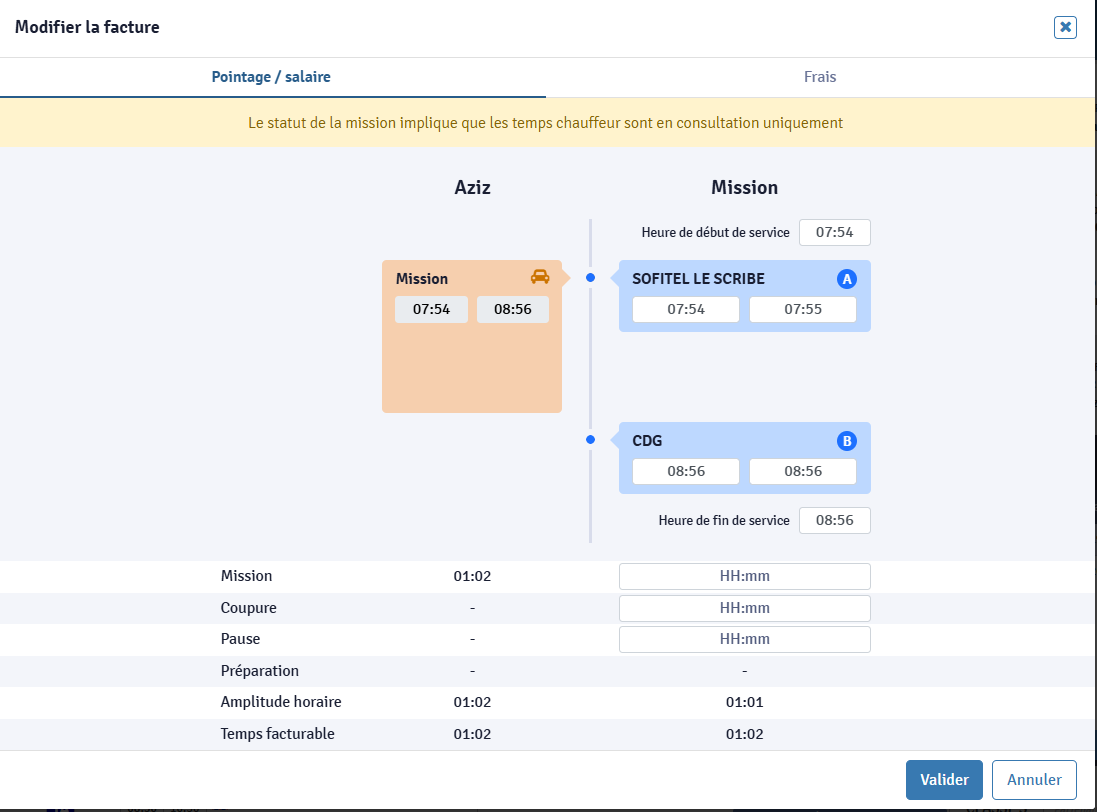Select the Pointage / salaire tab
Image resolution: width=1097 pixels, height=812 pixels.
coord(271,77)
